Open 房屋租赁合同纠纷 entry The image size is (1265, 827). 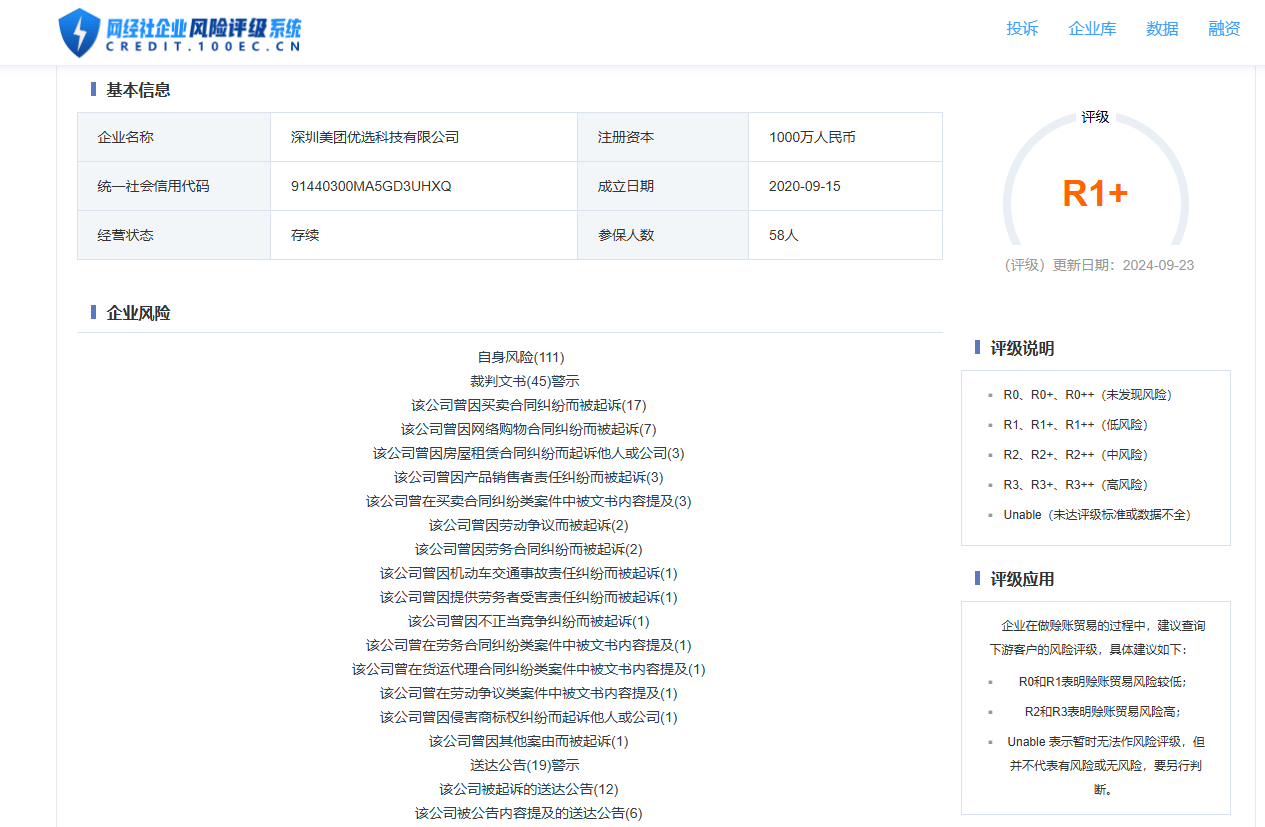529,453
